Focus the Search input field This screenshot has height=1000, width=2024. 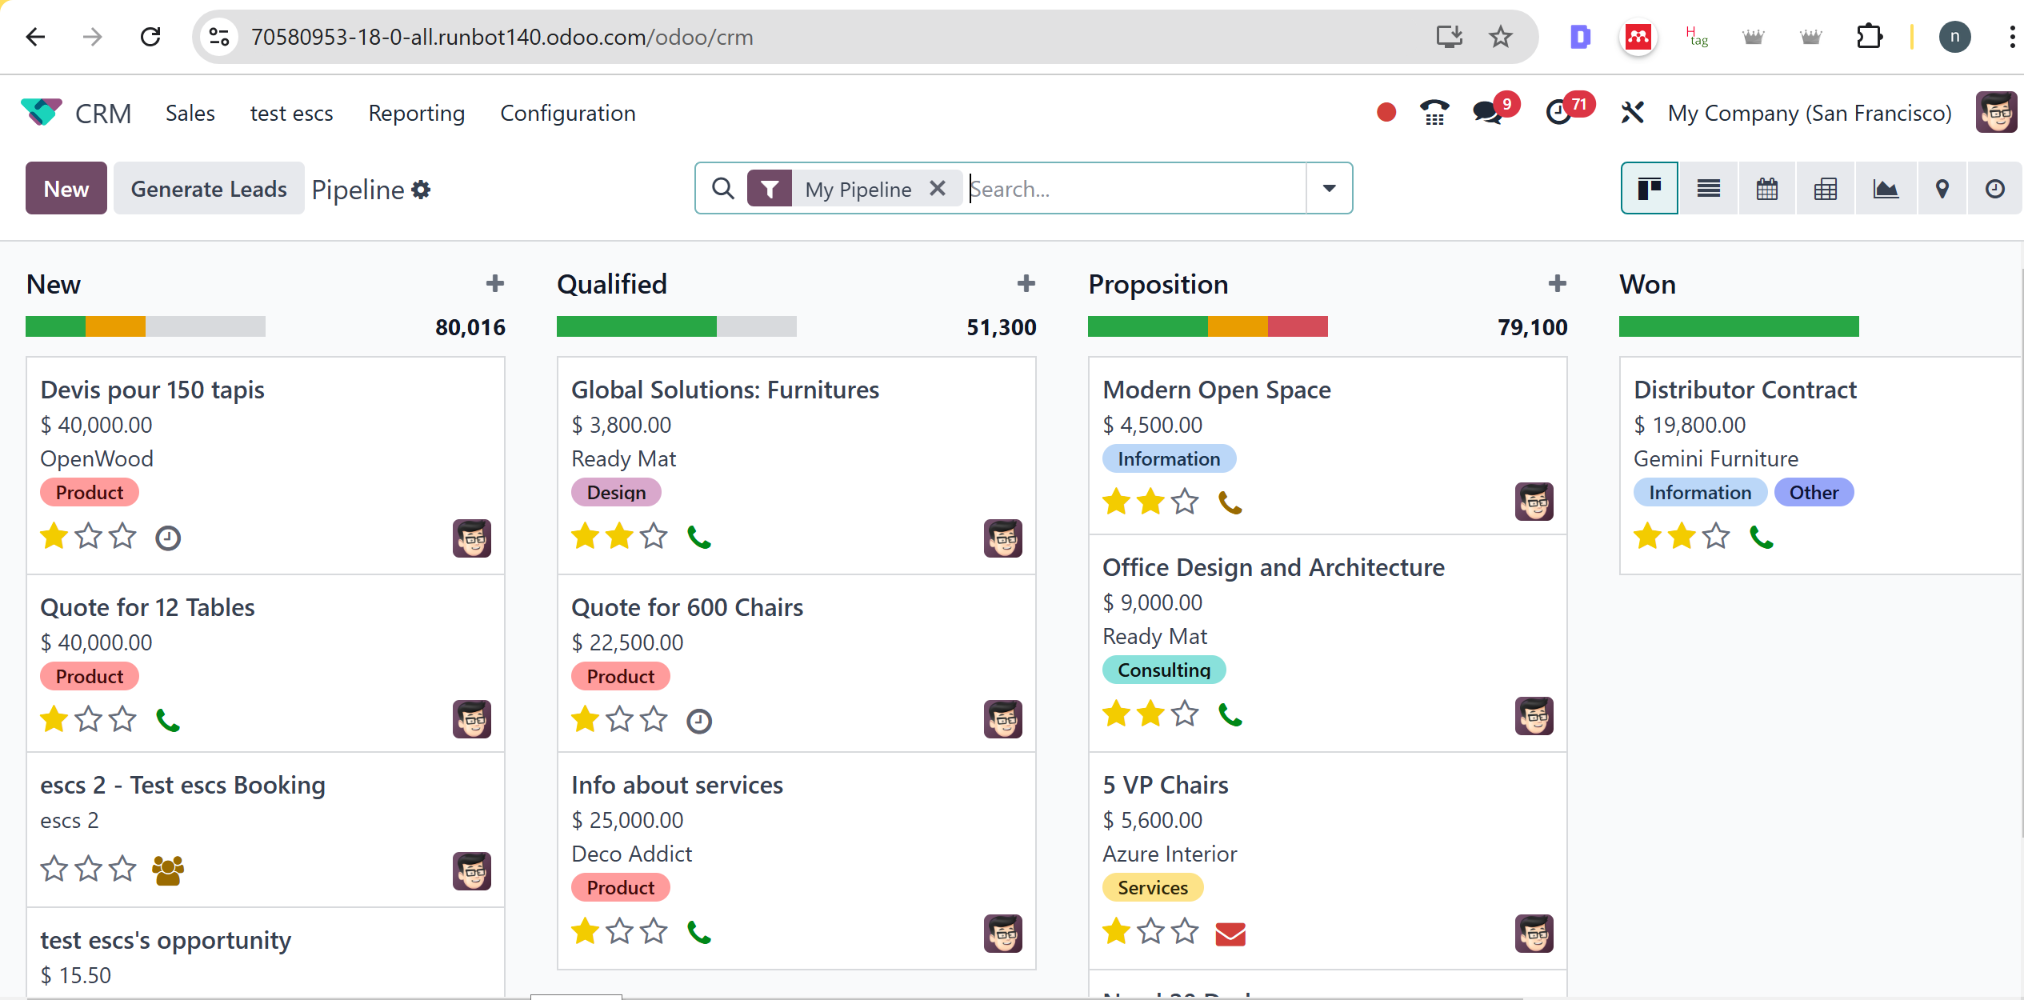(1135, 188)
